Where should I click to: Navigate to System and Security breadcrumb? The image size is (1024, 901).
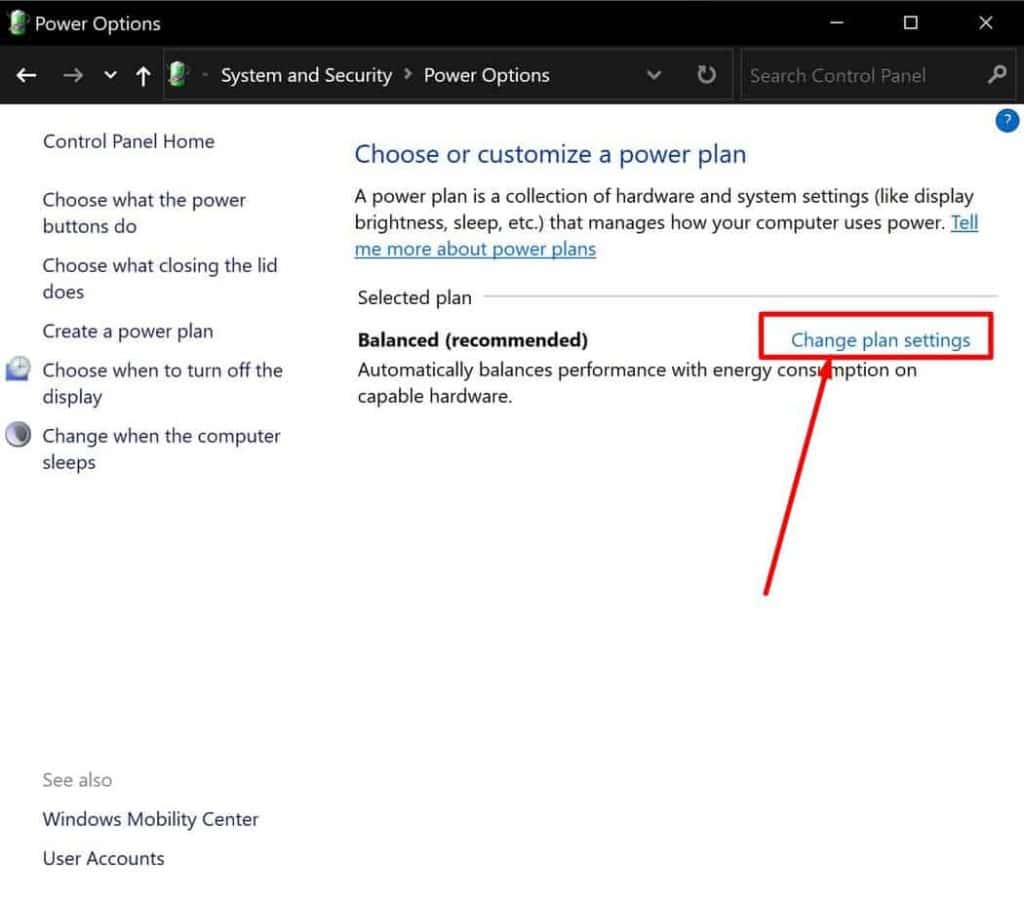(x=306, y=75)
